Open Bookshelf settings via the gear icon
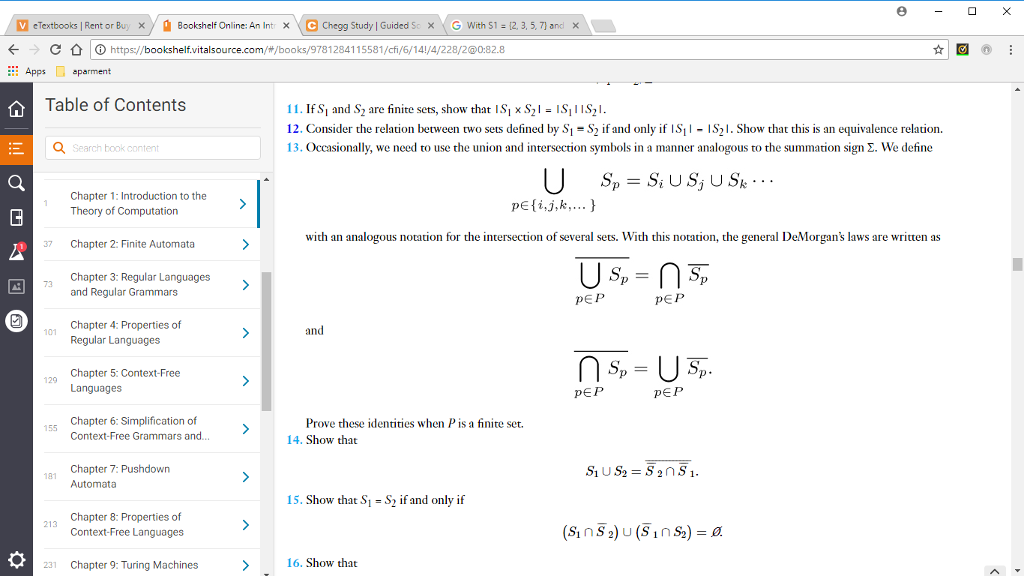This screenshot has height=576, width=1024. 15,560
